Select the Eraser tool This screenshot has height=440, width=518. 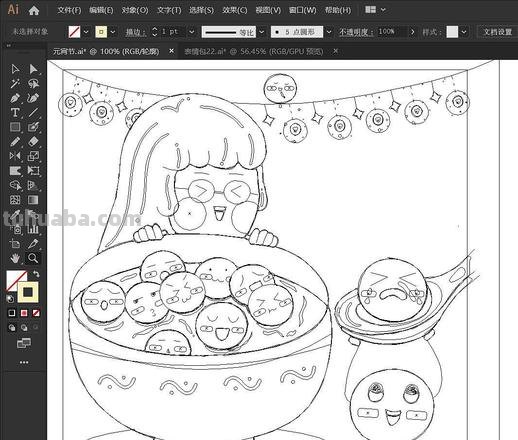click(x=33, y=142)
